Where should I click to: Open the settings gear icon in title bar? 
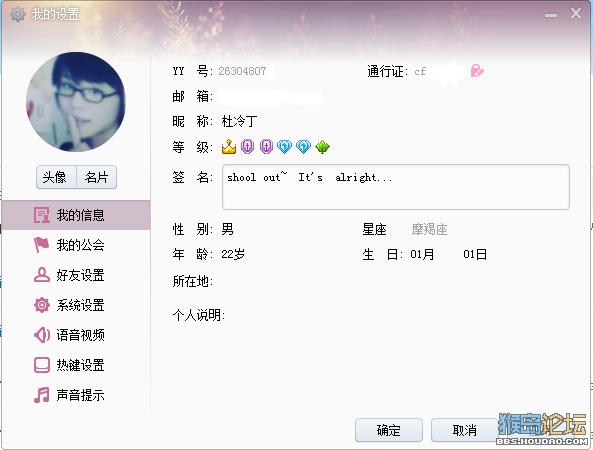[x=17, y=14]
